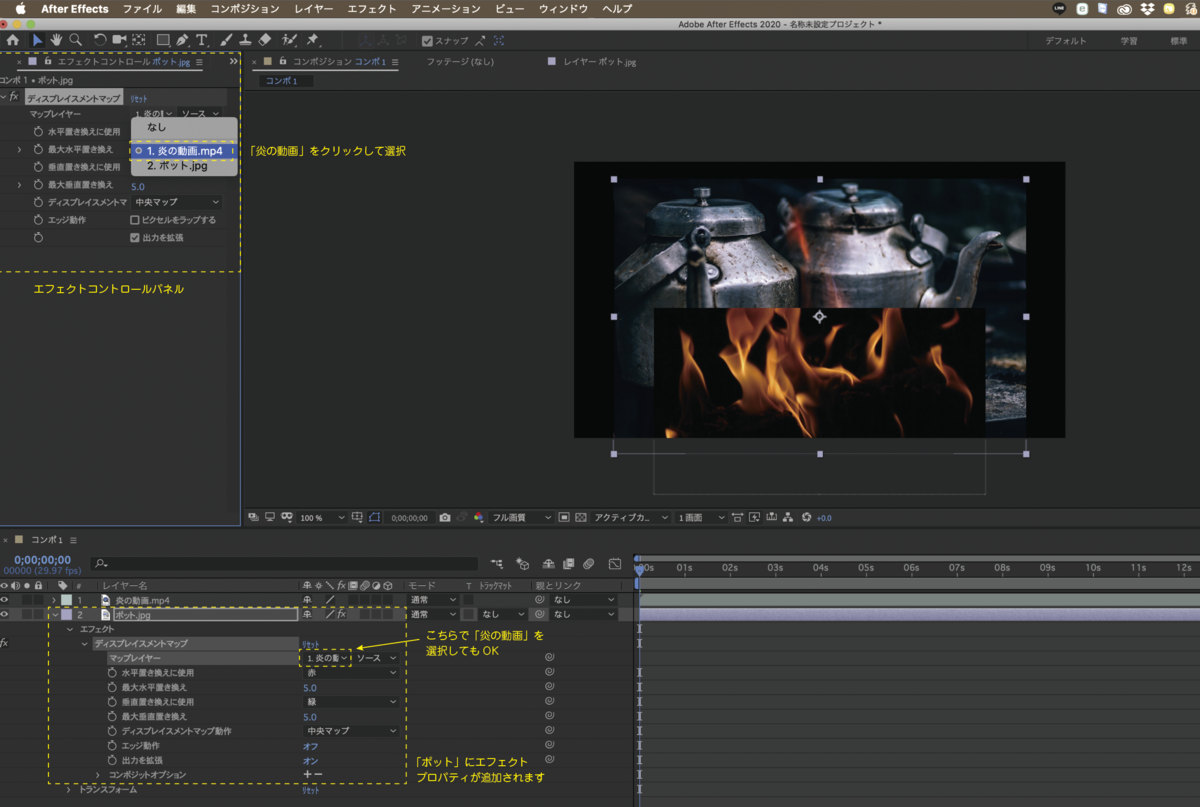The width and height of the screenshot is (1200, 807).
Task: Select the Selection arrow tool
Action: 37,40
